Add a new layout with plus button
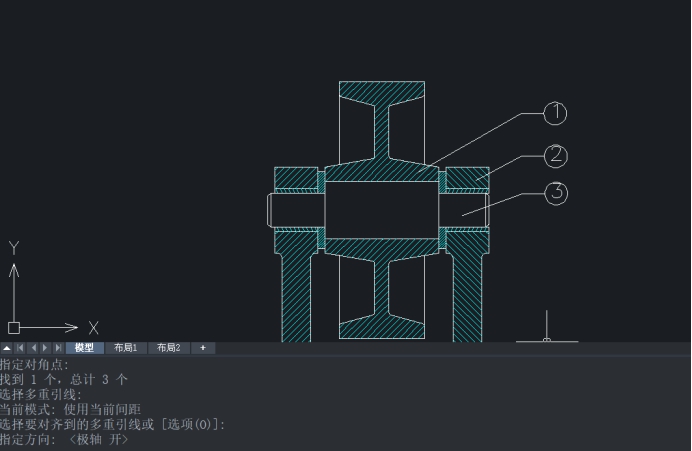 tap(203, 348)
